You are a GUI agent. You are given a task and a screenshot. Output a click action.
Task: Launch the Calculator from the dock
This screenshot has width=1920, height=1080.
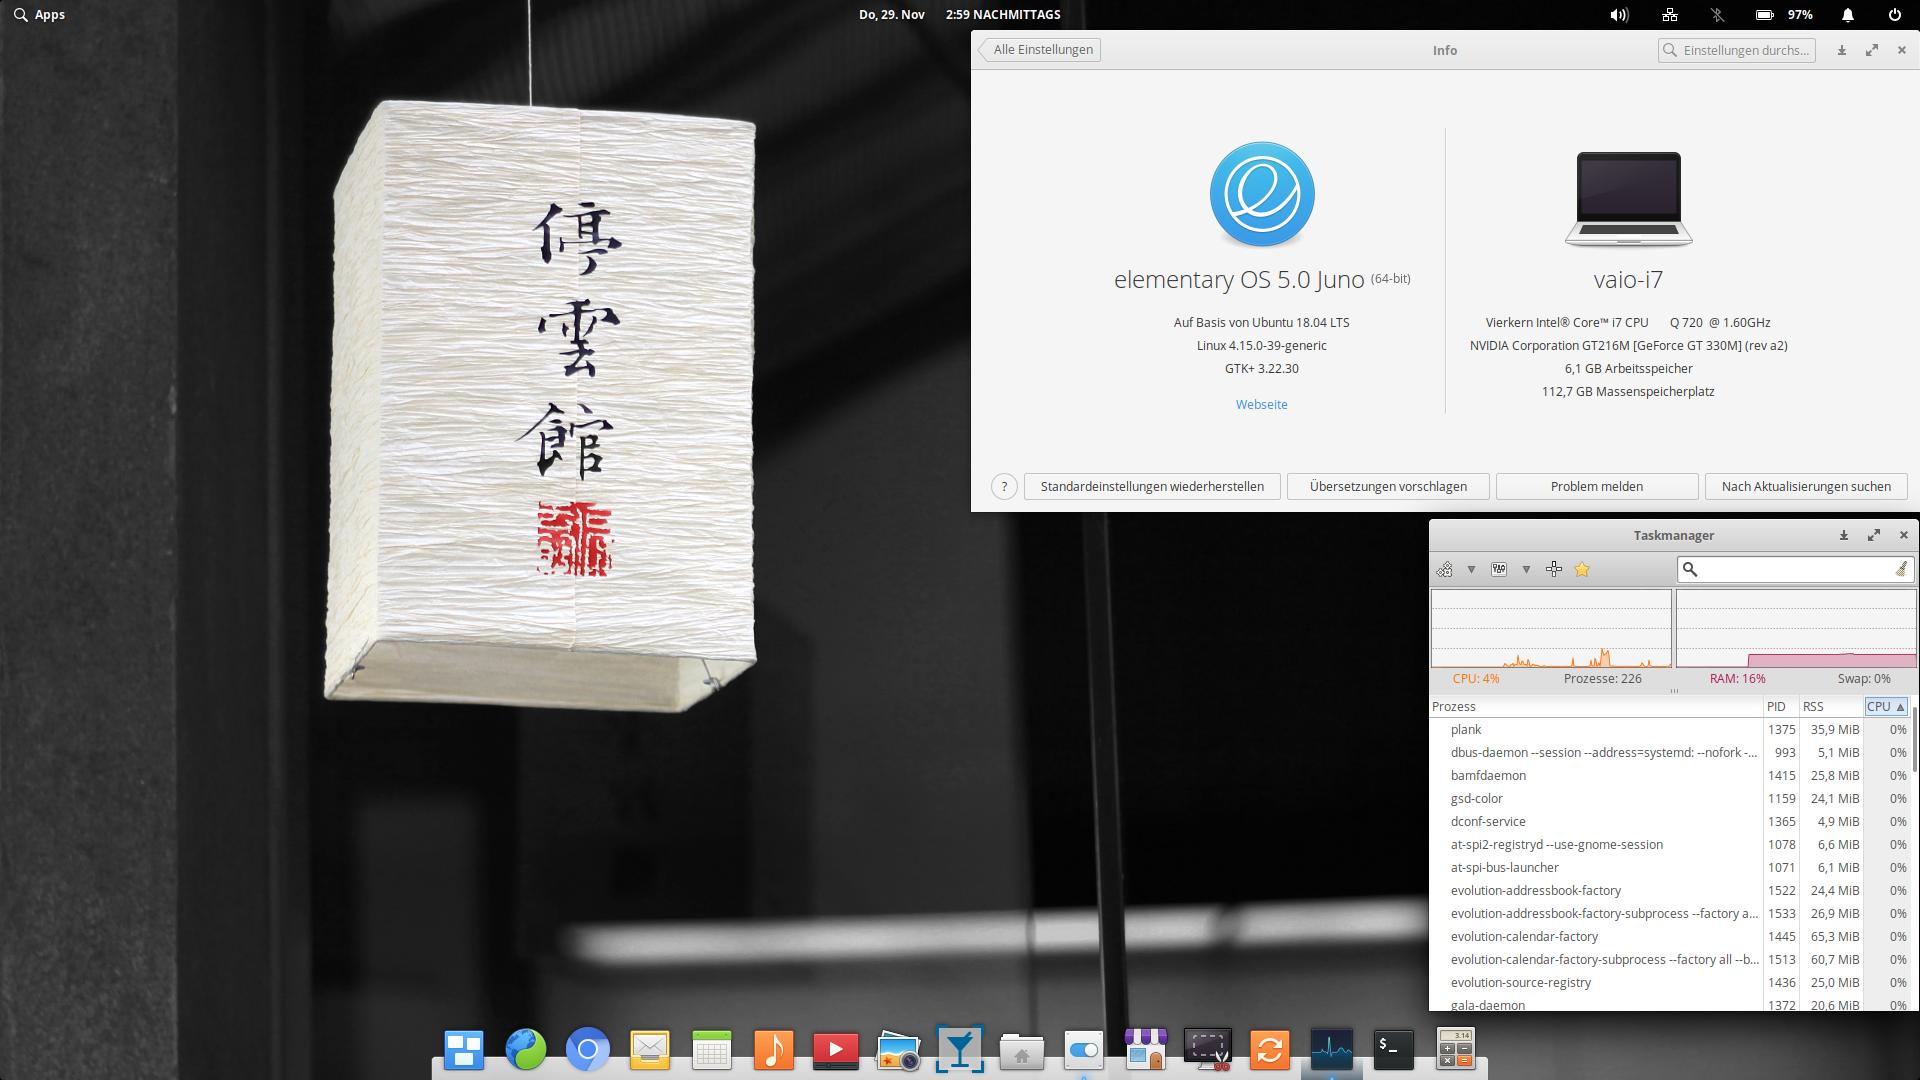[x=1455, y=1049]
